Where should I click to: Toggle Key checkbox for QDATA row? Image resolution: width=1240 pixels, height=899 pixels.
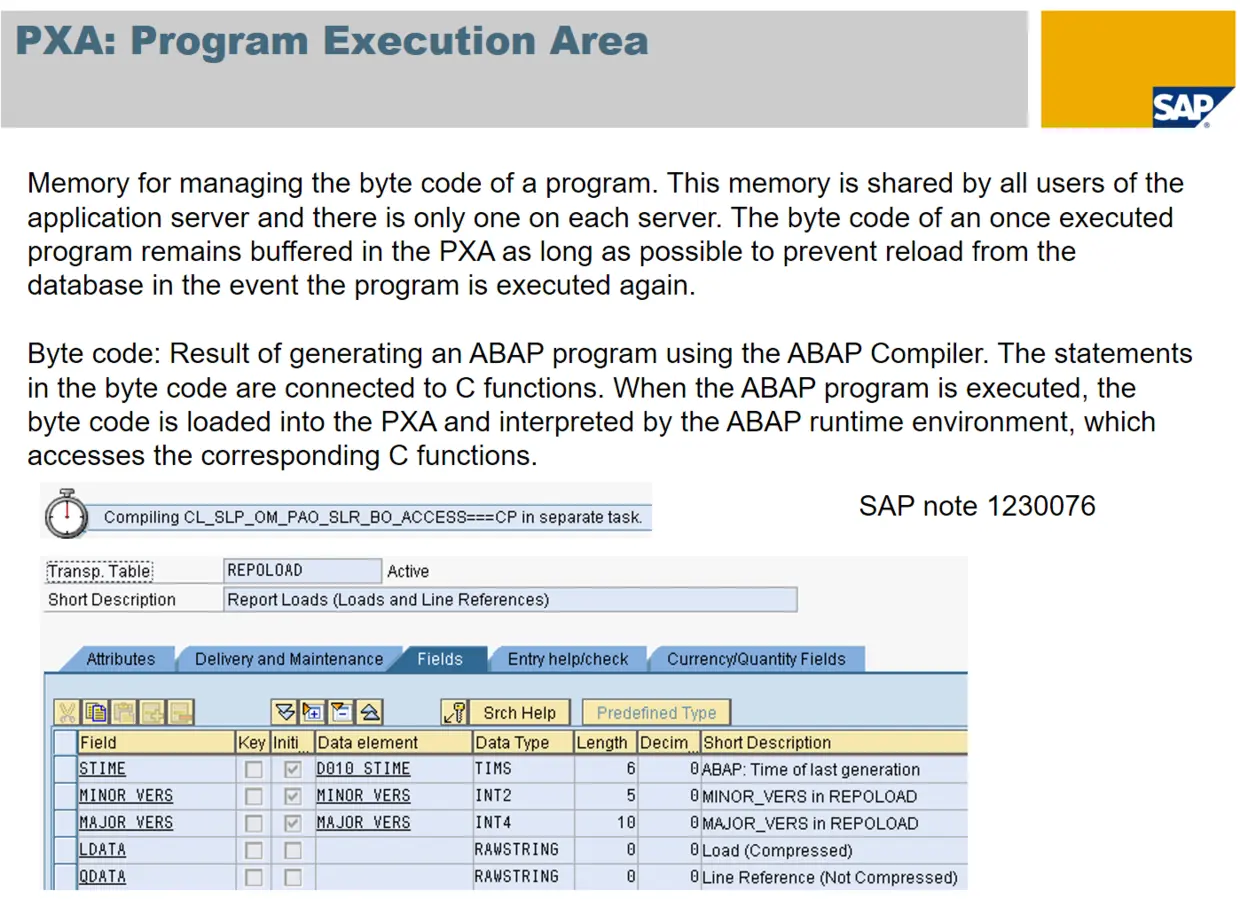point(254,877)
